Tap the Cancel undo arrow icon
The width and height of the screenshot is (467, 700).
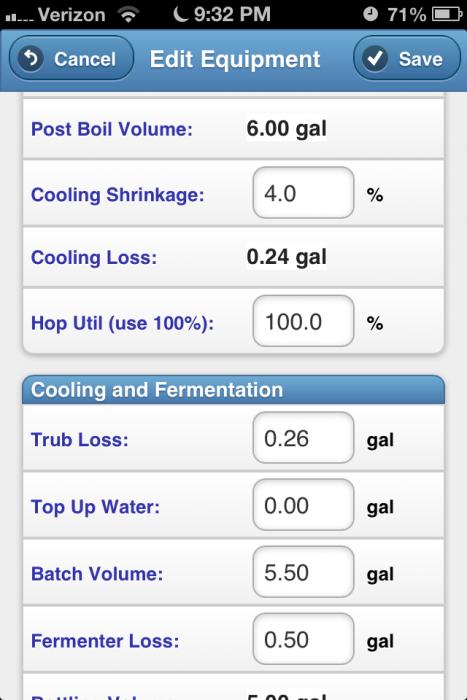[31, 58]
